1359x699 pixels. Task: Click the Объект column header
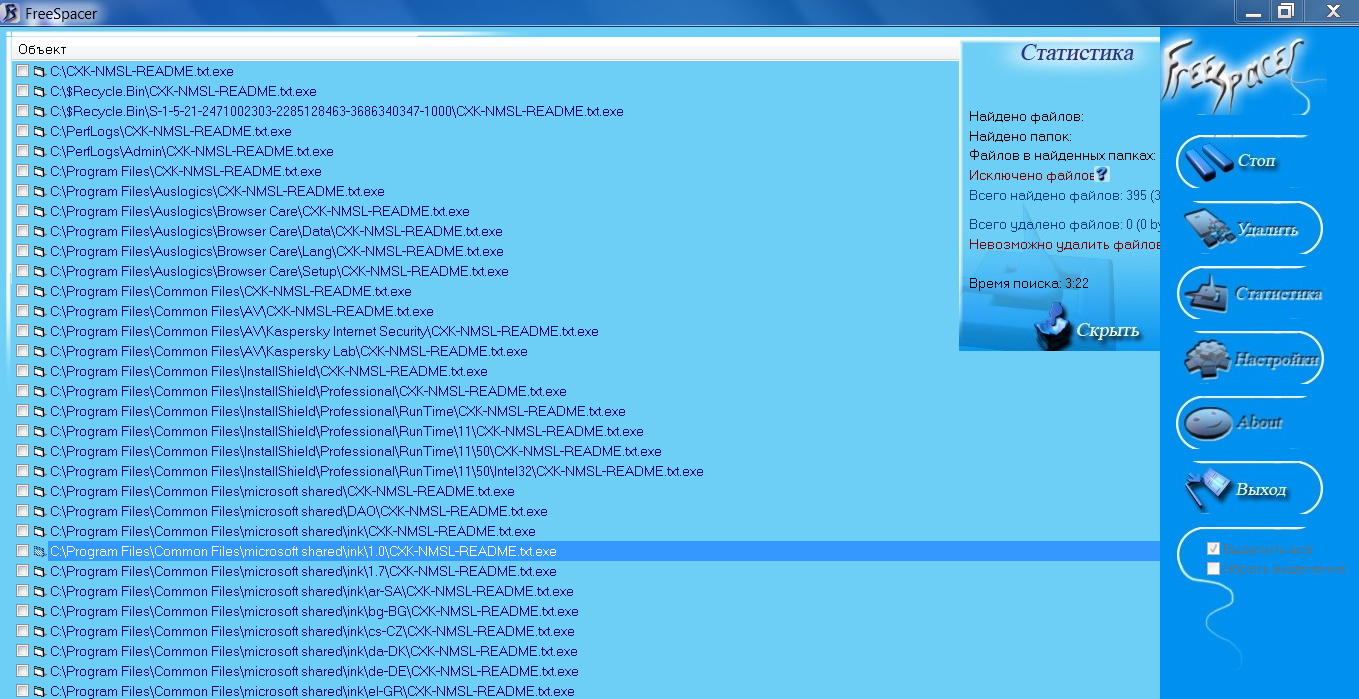(x=485, y=49)
